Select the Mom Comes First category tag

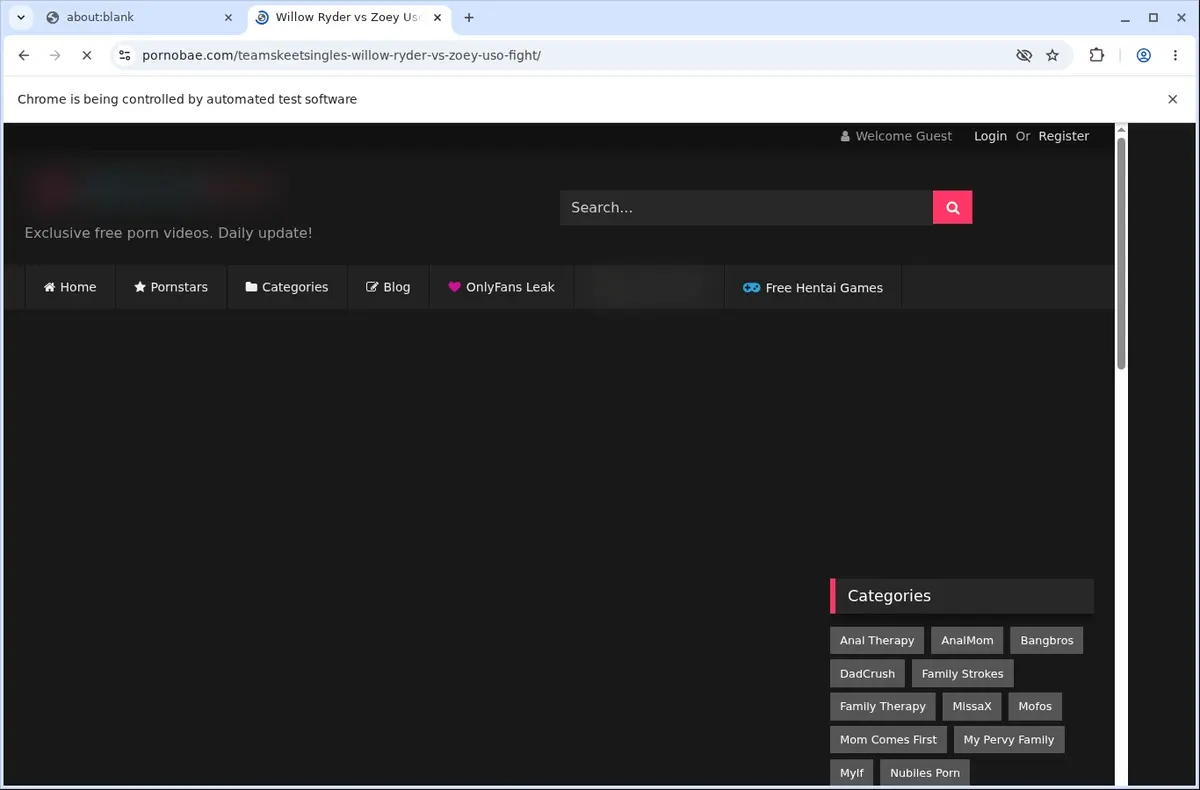point(888,739)
